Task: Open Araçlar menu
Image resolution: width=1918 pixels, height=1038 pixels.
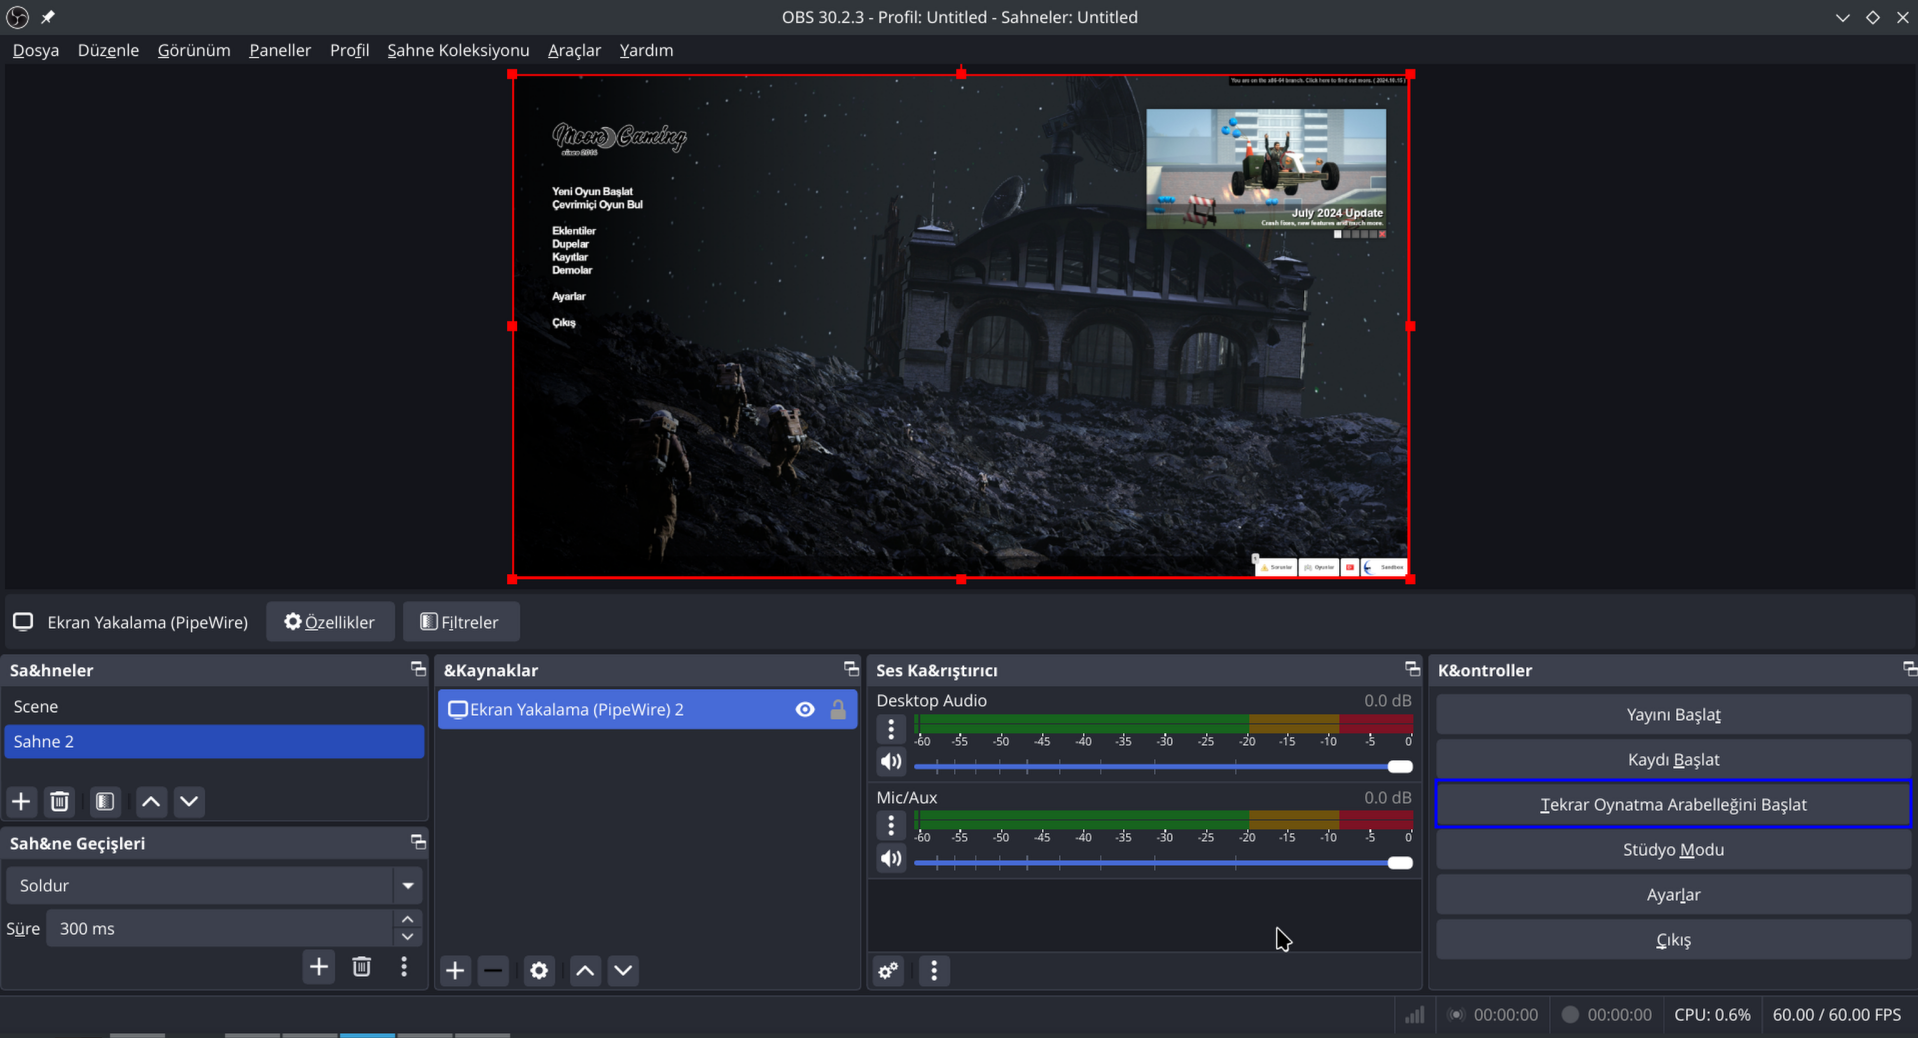Action: 574,50
